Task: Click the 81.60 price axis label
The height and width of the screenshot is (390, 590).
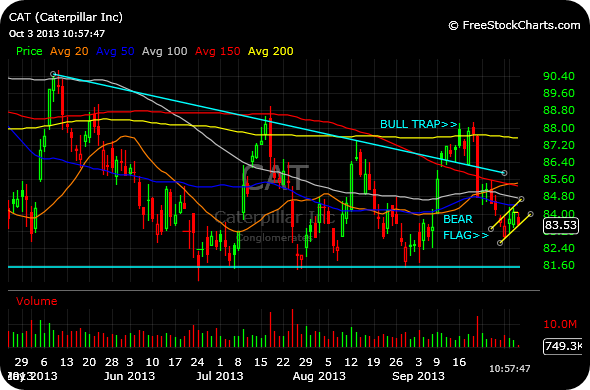Action: (x=559, y=265)
